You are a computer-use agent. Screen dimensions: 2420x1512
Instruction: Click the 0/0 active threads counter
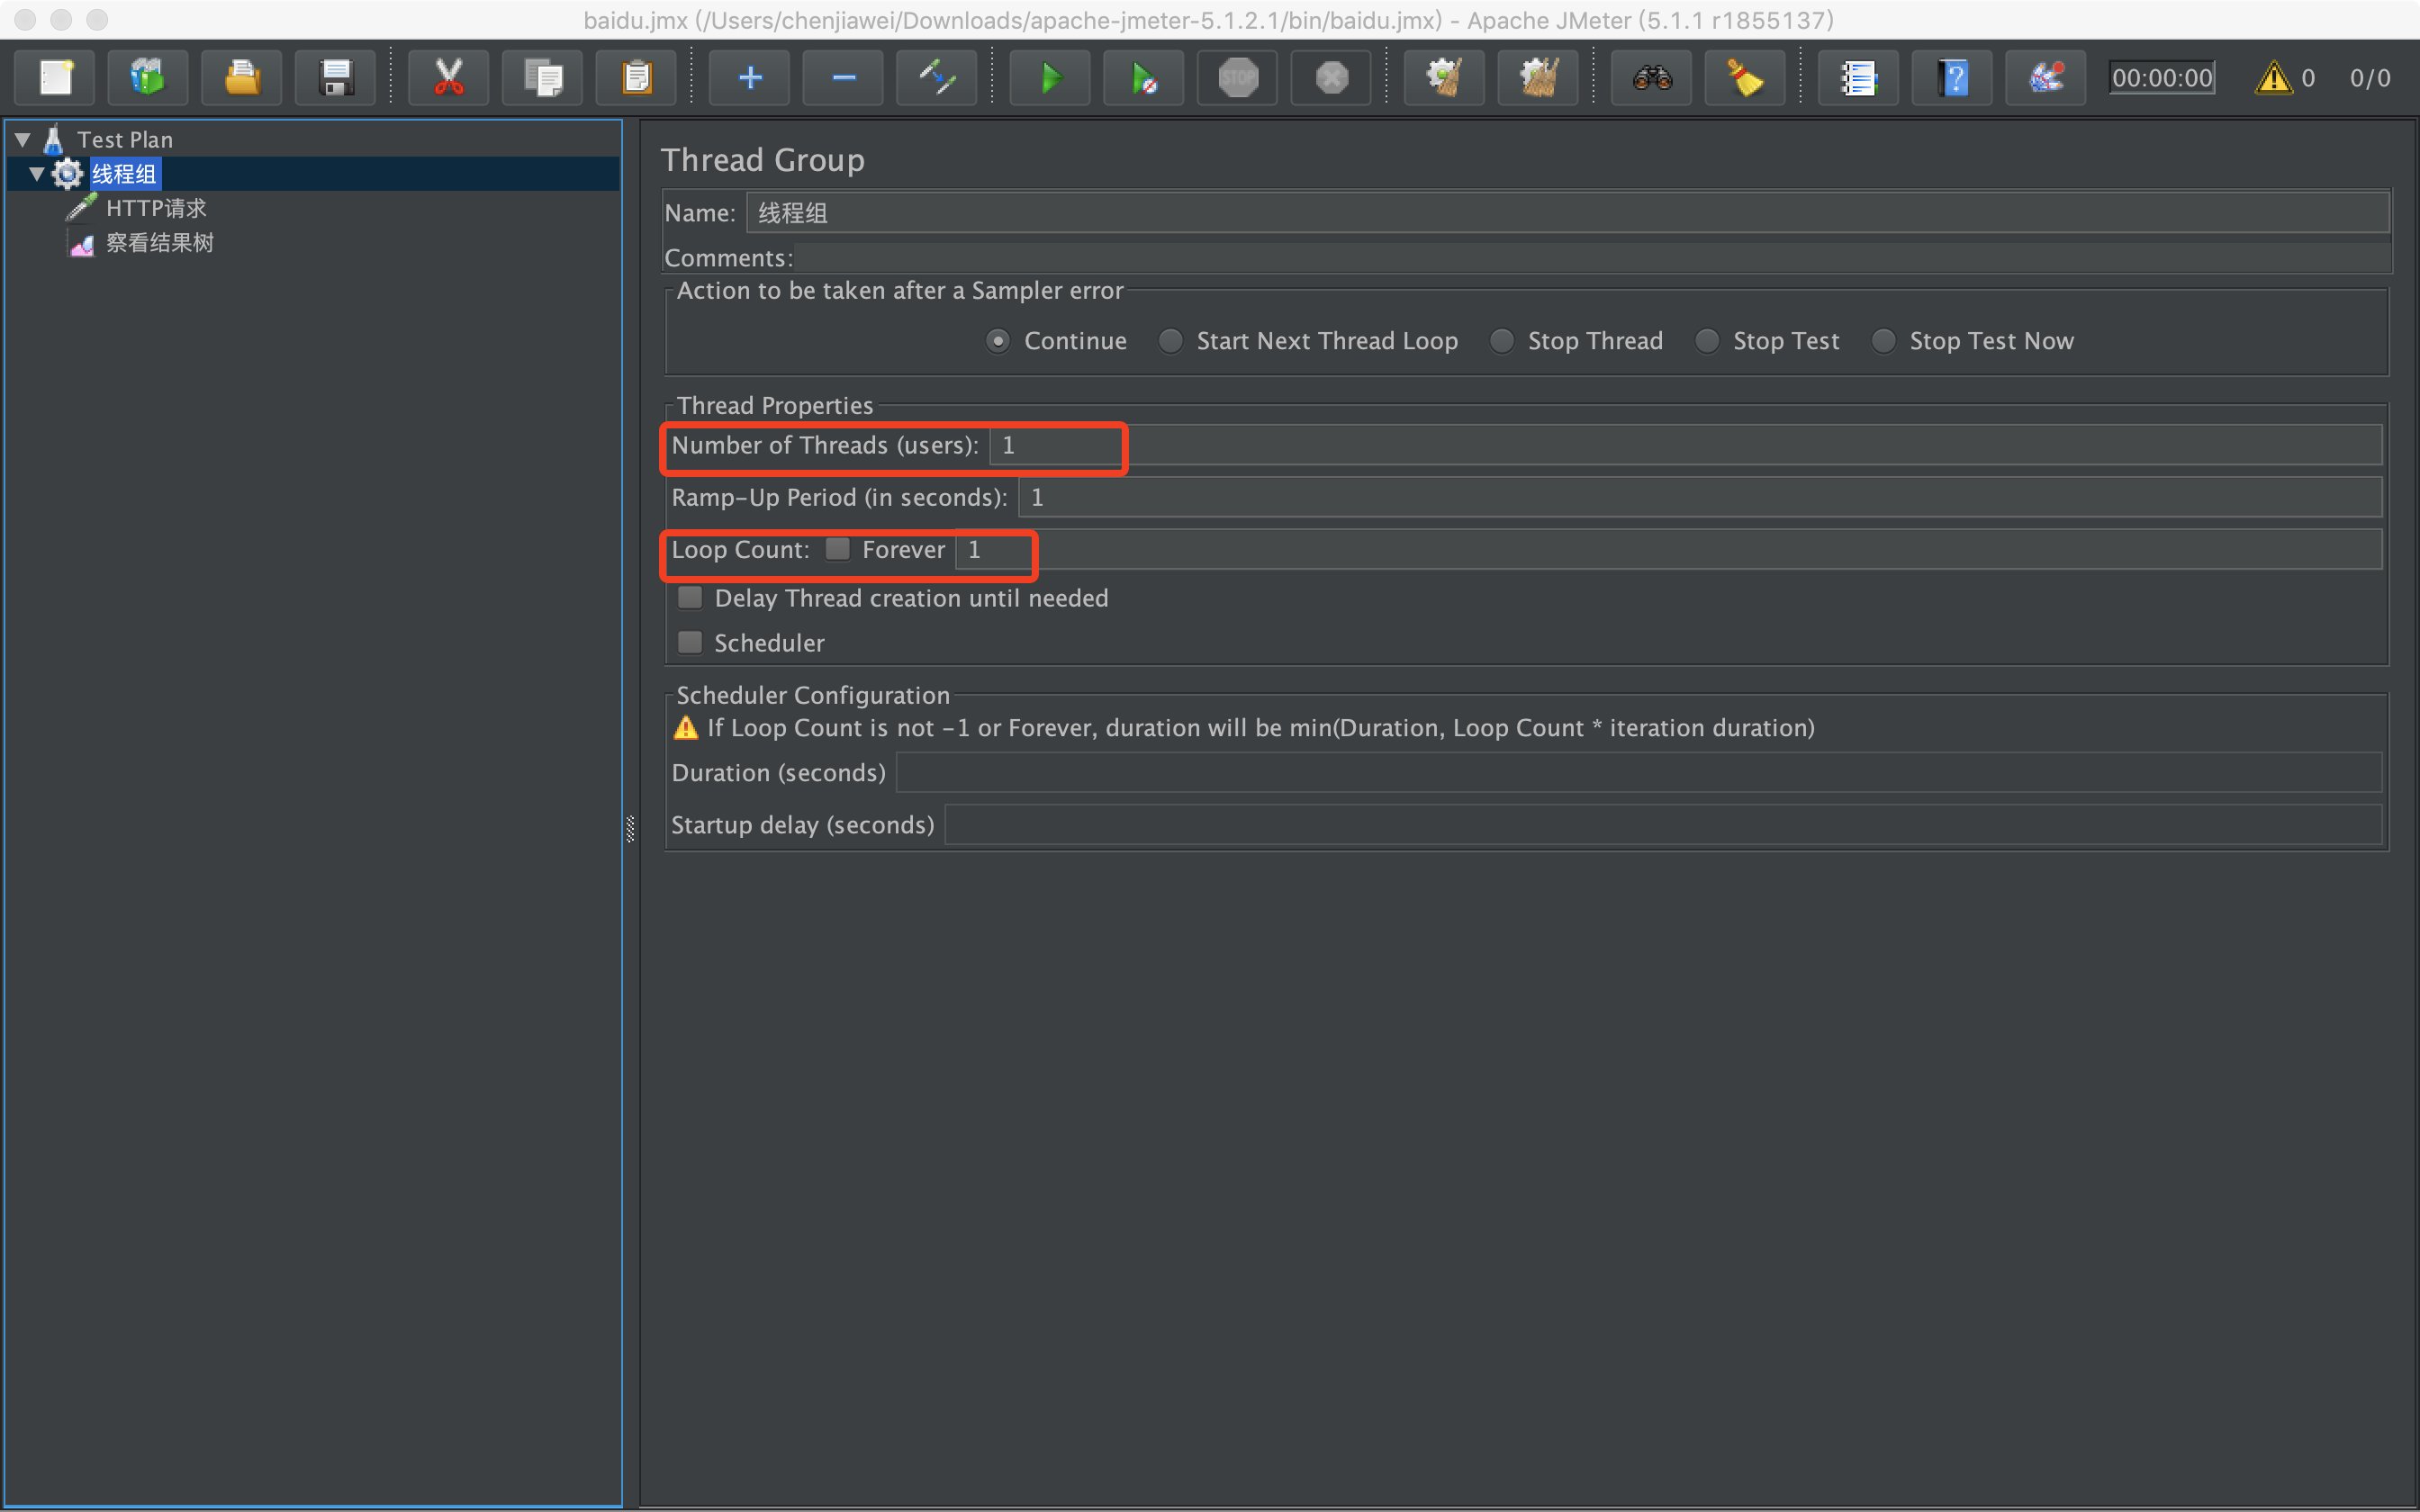pyautogui.click(x=2370, y=78)
